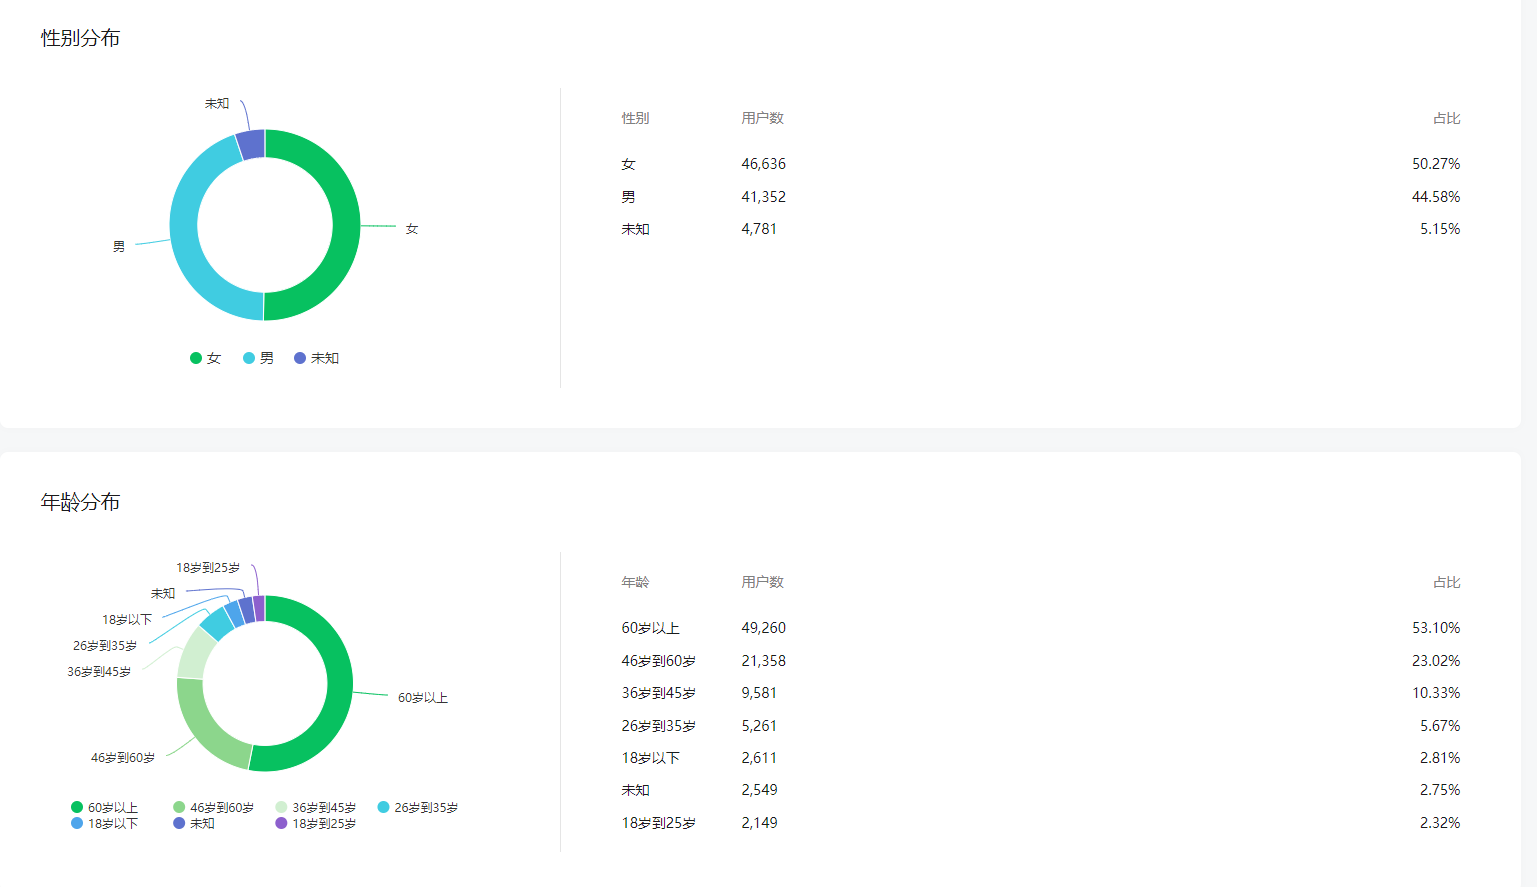Toggle the 男 legend item below gender donut
Image resolution: width=1537 pixels, height=887 pixels.
258,358
